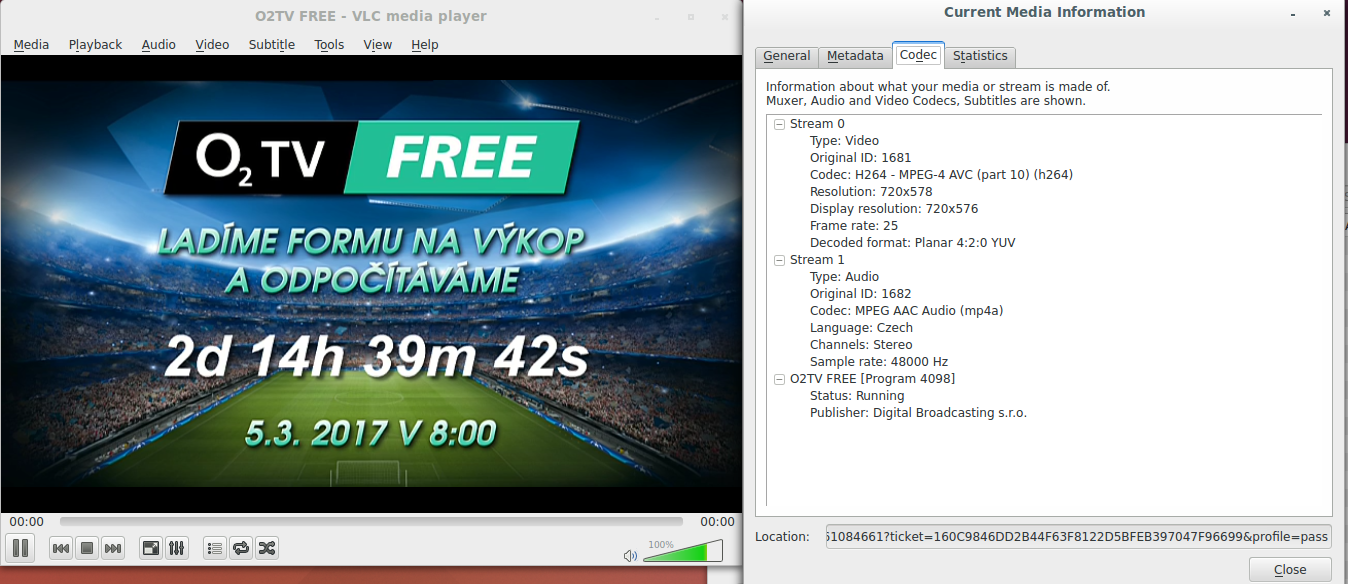
Task: Collapse the O2TV FREE Program 4098 entry
Action: 779,378
